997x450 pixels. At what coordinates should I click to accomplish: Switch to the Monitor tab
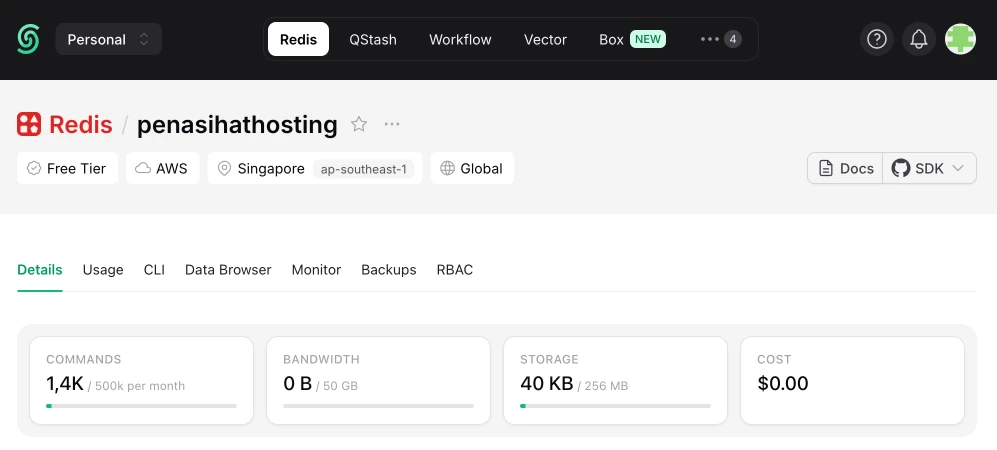tap(317, 270)
